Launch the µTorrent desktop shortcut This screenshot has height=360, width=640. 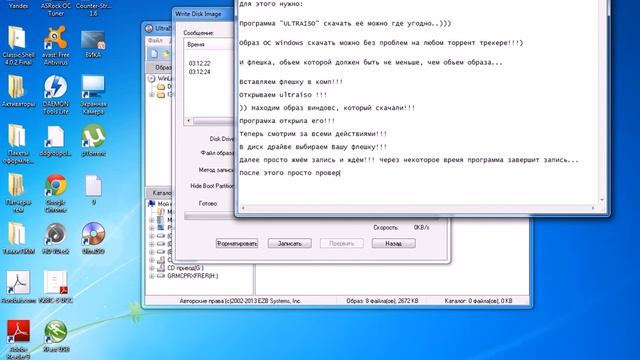point(93,140)
